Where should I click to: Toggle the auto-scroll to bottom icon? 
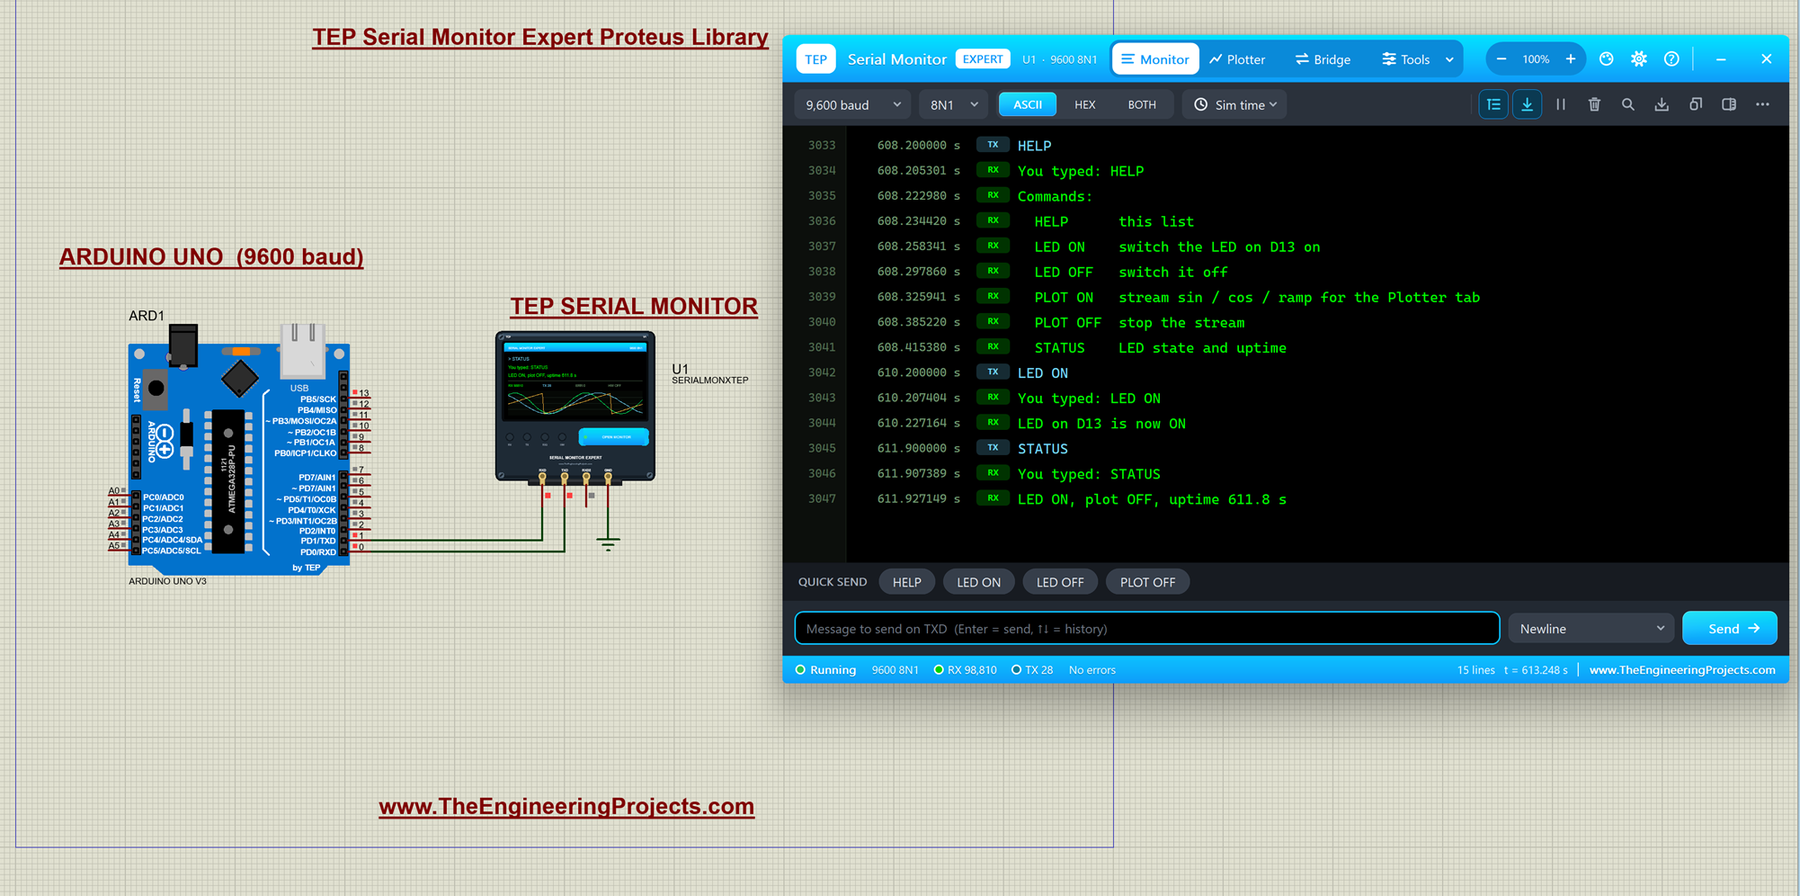[1527, 104]
